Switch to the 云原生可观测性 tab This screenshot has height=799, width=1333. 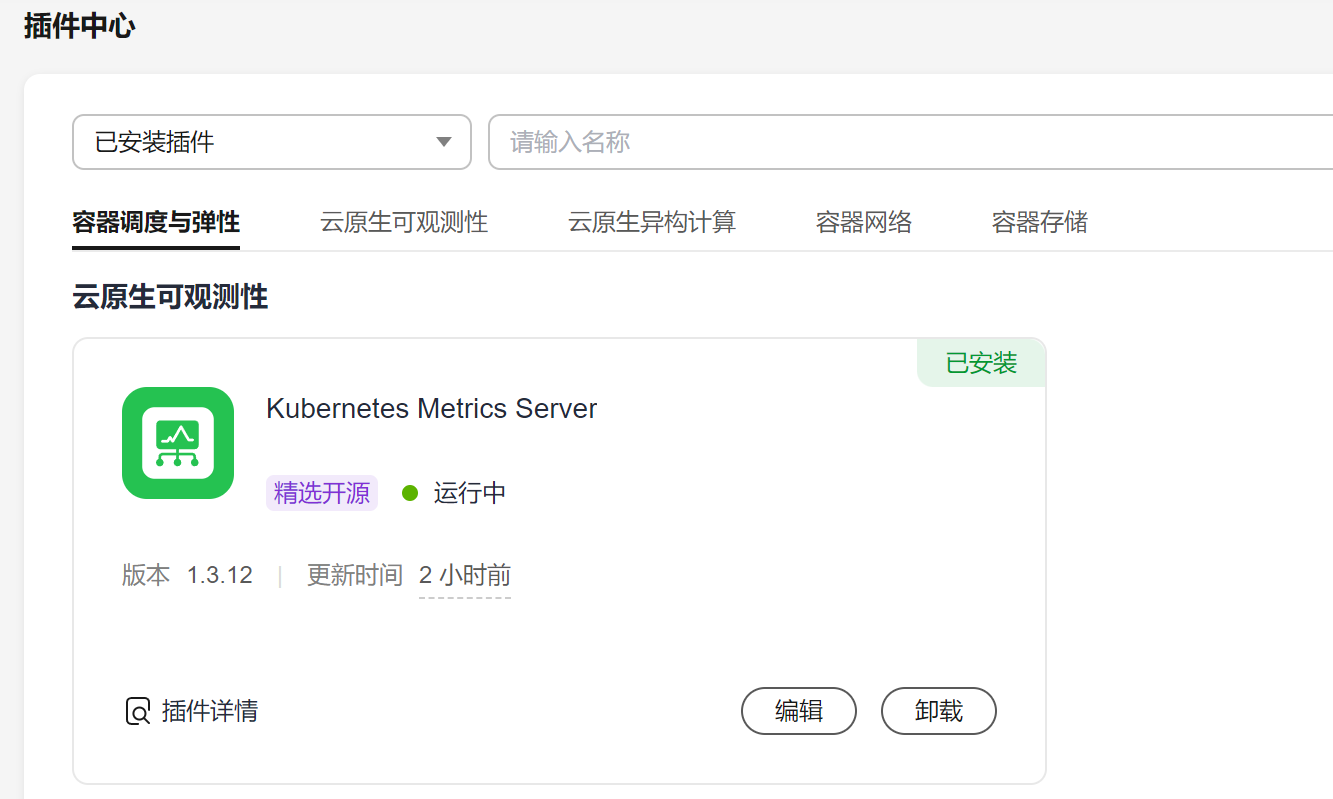[404, 222]
